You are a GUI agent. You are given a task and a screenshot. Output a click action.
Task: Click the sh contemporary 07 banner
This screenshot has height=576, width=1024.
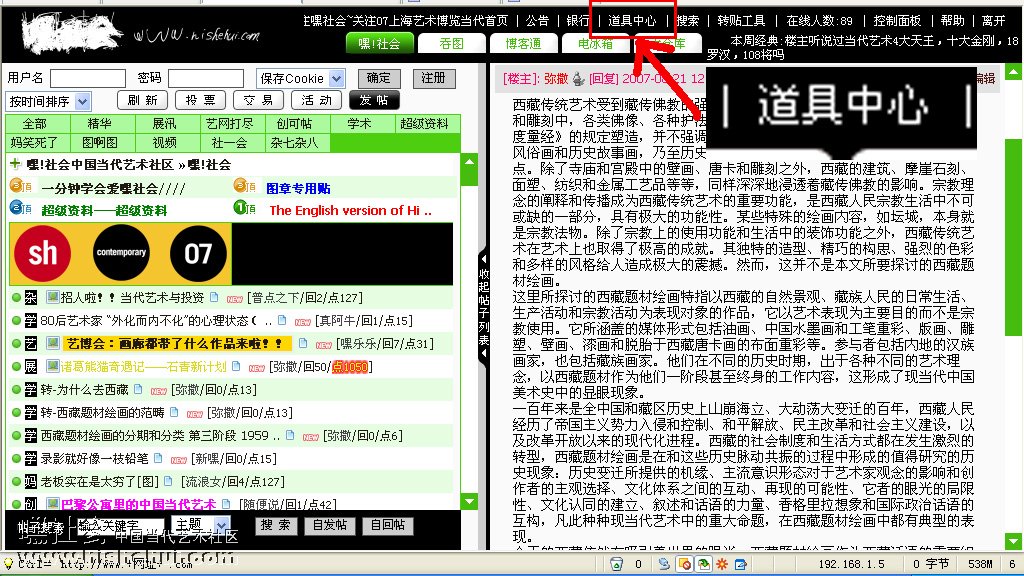click(121, 253)
